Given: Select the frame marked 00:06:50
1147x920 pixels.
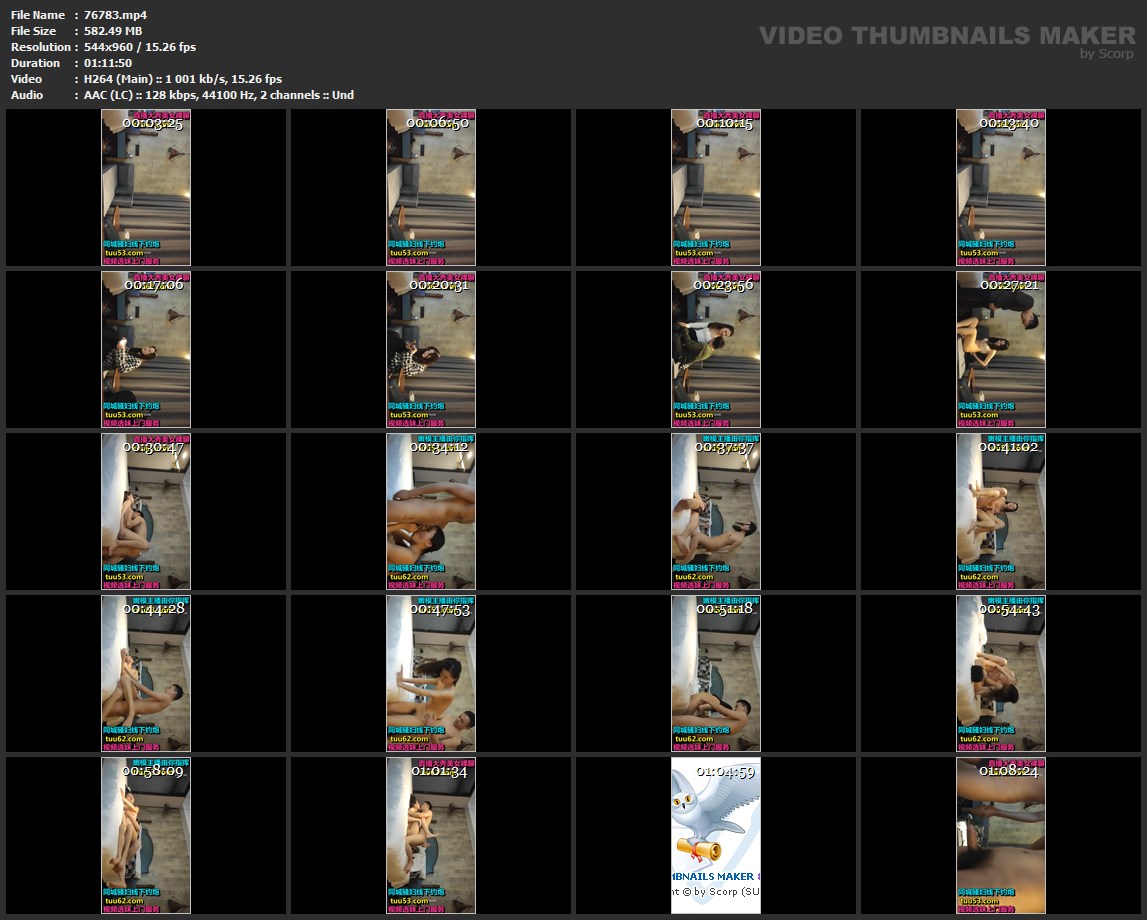Looking at the screenshot, I should point(431,187).
